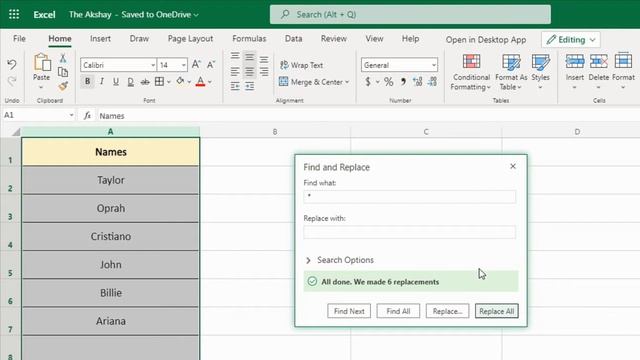
Task: Switch to Formulas tab
Action: (x=249, y=39)
